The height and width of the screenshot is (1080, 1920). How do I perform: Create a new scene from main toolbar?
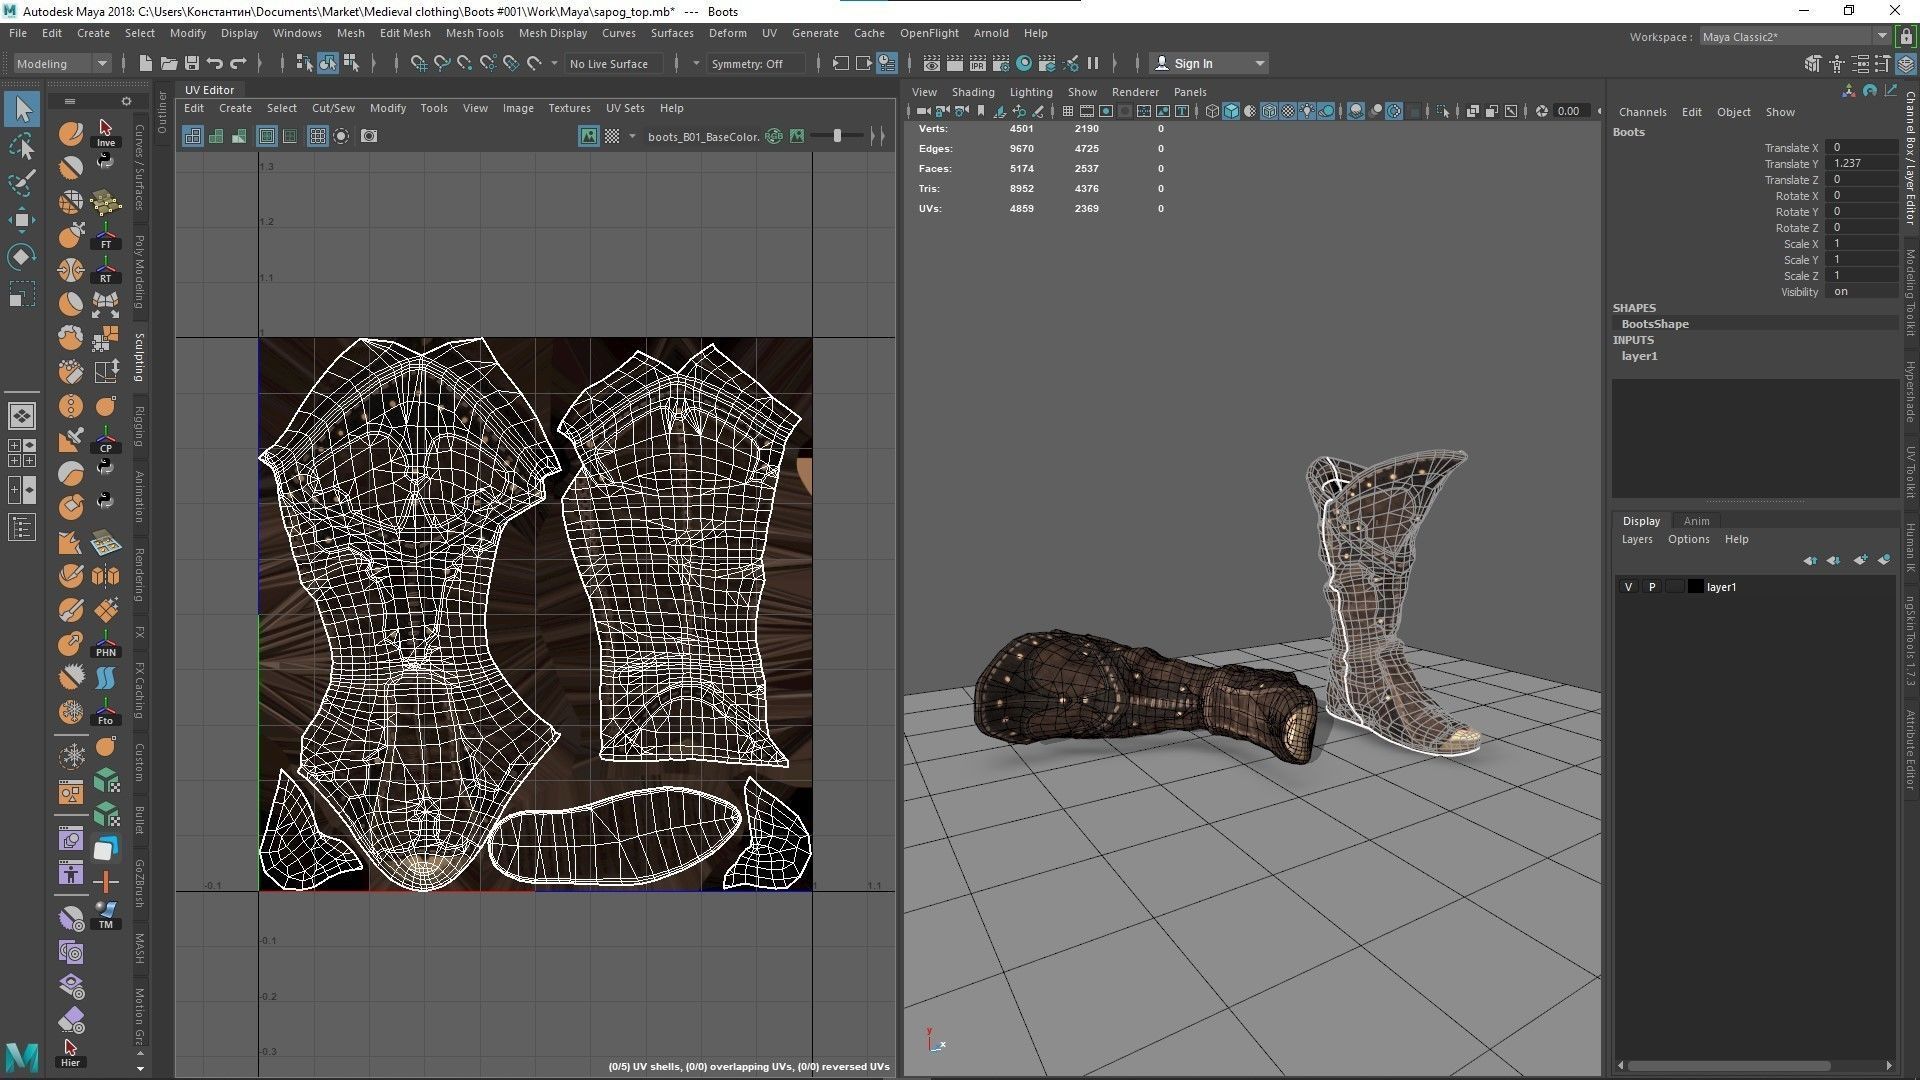click(146, 63)
